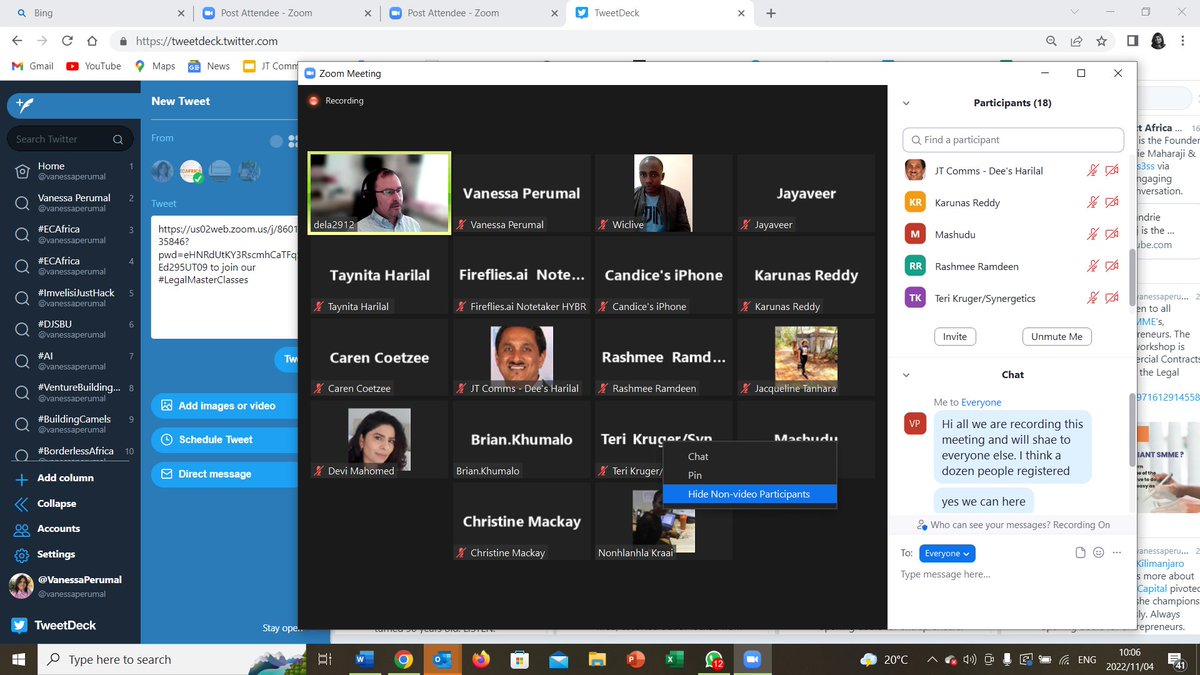Toggle the first tweet-from account avatar
This screenshot has width=1200, height=675.
(x=163, y=171)
